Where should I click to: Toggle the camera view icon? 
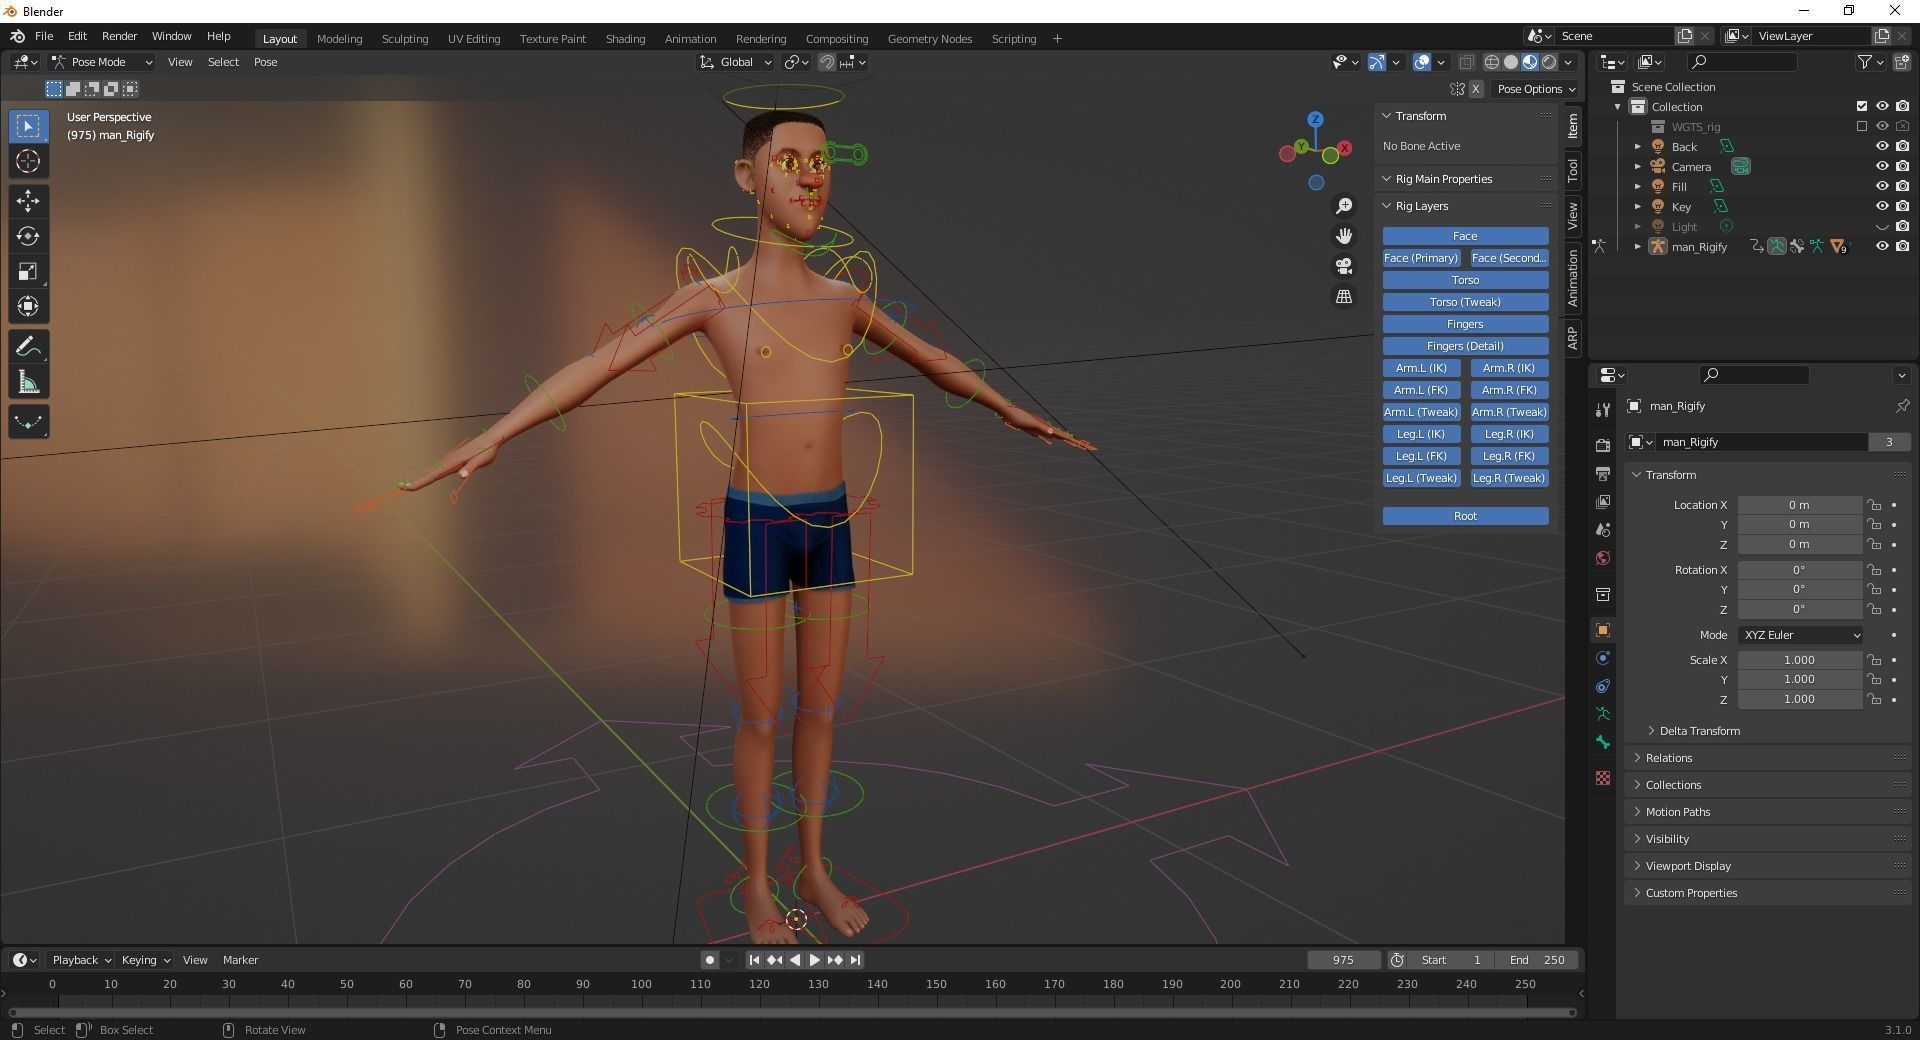click(x=1344, y=266)
